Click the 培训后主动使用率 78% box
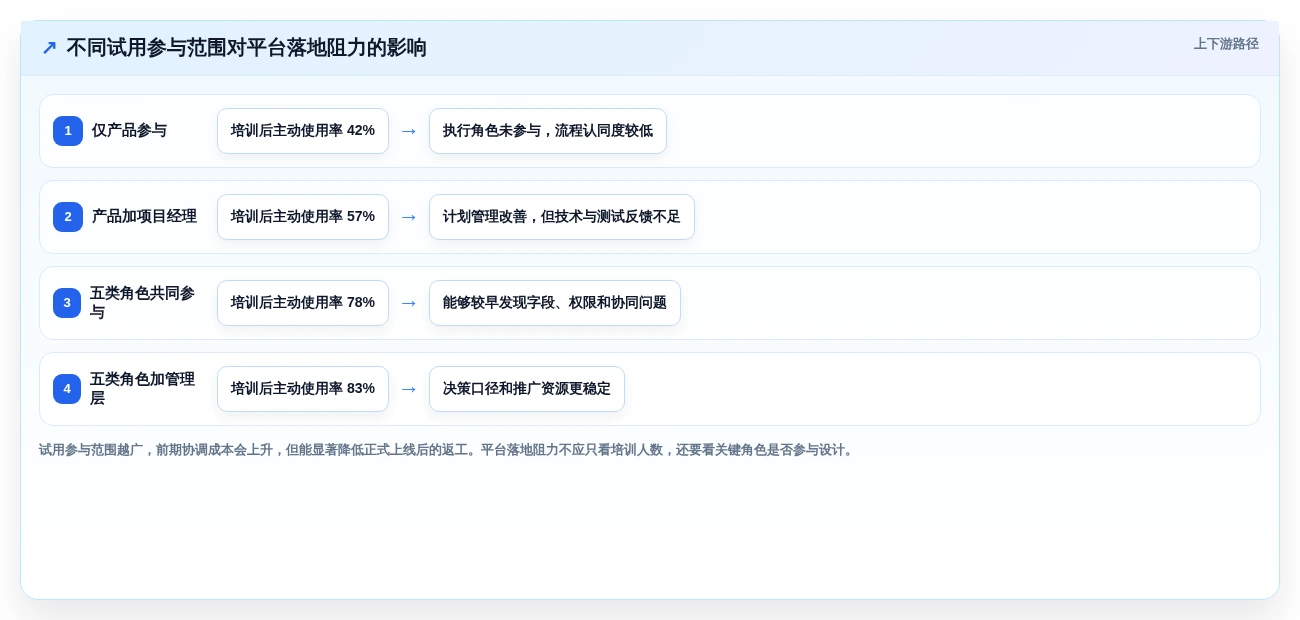Image resolution: width=1300 pixels, height=620 pixels. coord(303,303)
